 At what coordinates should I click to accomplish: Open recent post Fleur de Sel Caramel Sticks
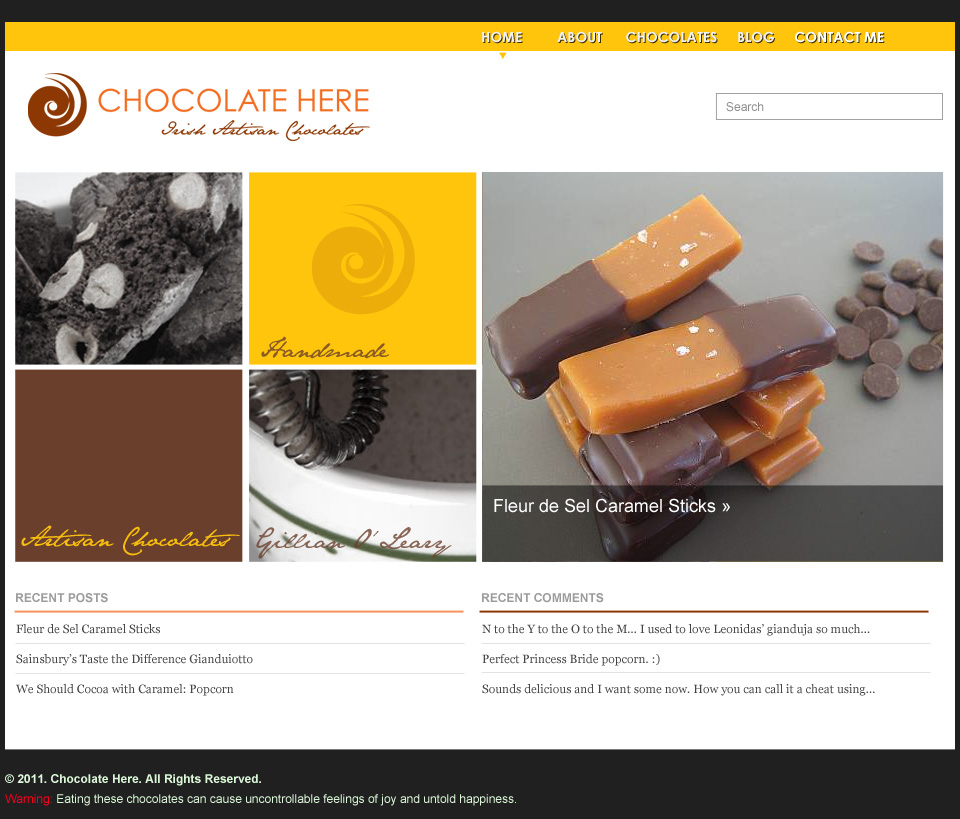(88, 629)
